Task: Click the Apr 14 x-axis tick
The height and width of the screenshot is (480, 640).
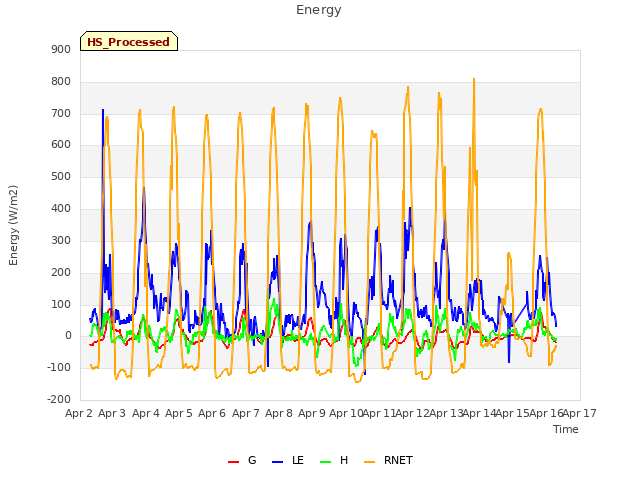Action: click(x=479, y=413)
